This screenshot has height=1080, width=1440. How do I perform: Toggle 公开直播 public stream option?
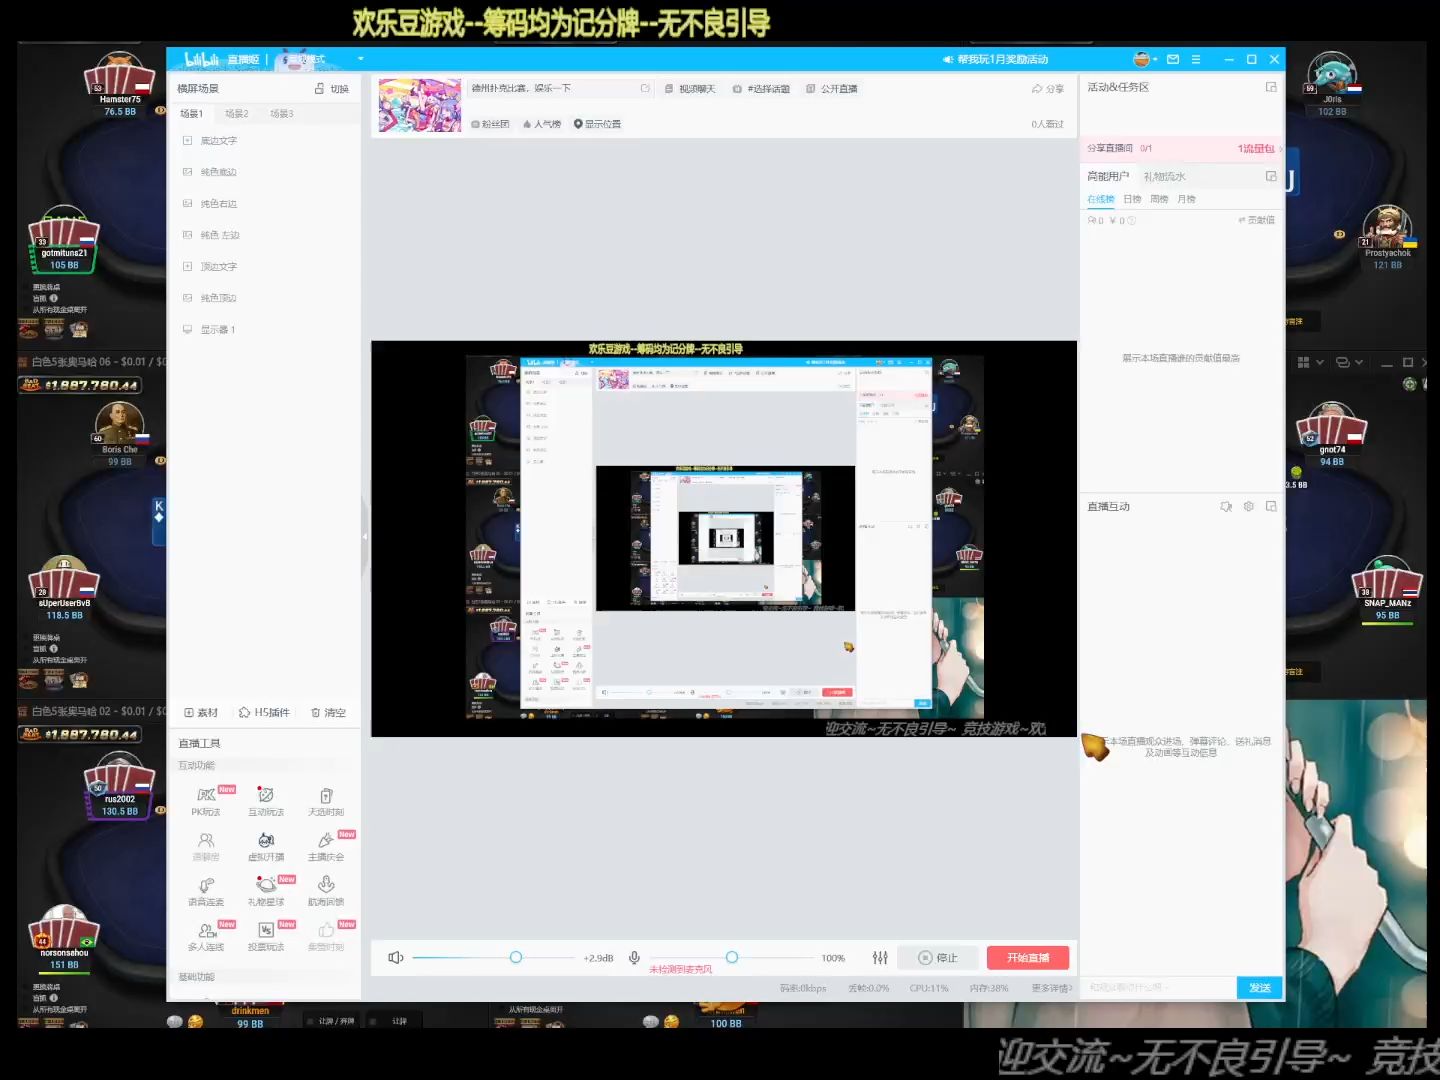click(x=832, y=89)
